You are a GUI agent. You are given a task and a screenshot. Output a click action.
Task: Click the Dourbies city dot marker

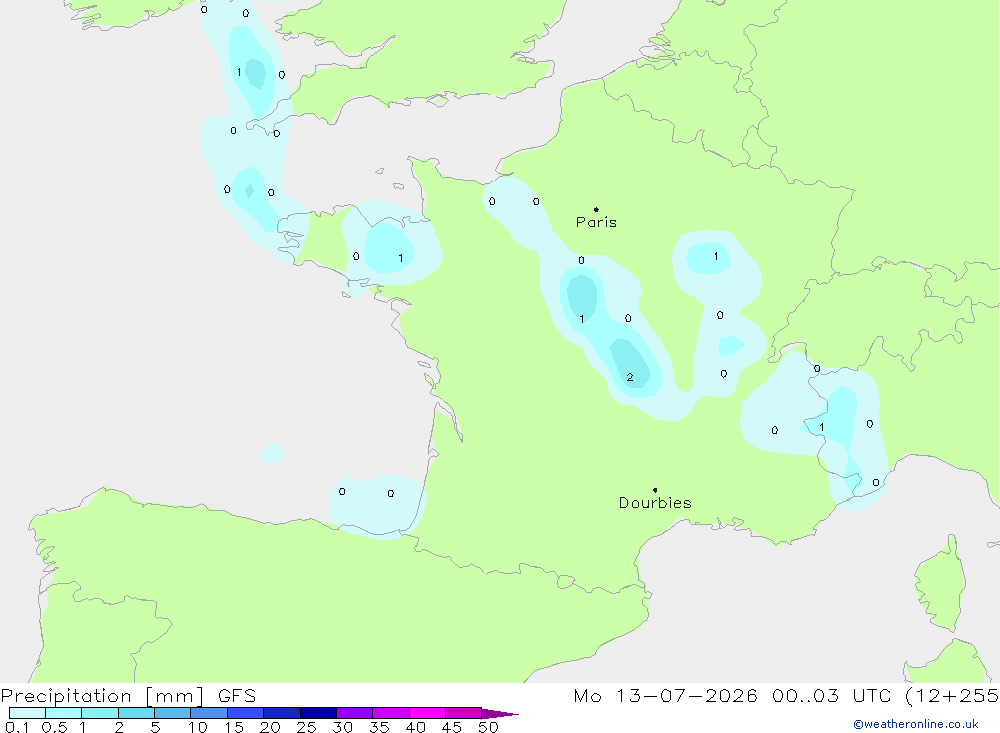tap(655, 490)
